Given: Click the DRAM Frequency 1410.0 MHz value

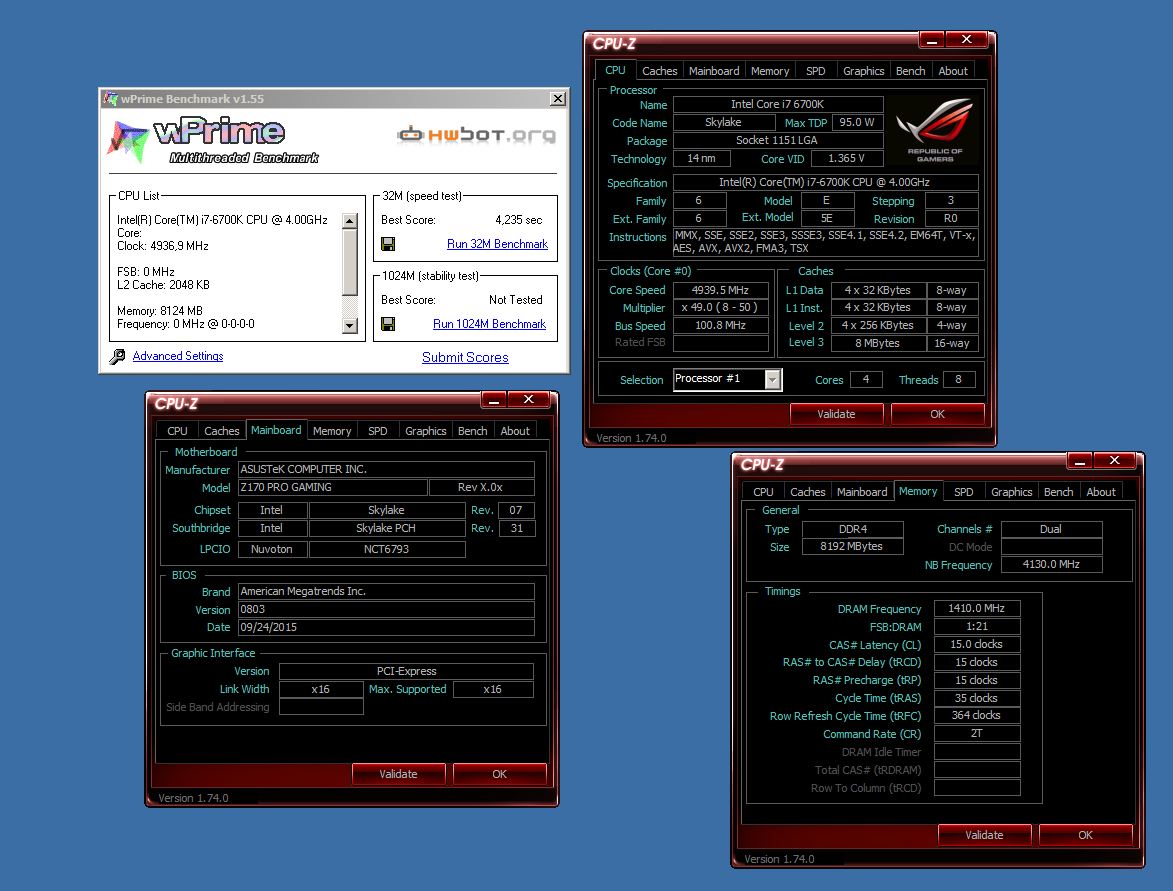Looking at the screenshot, I should [x=977, y=608].
